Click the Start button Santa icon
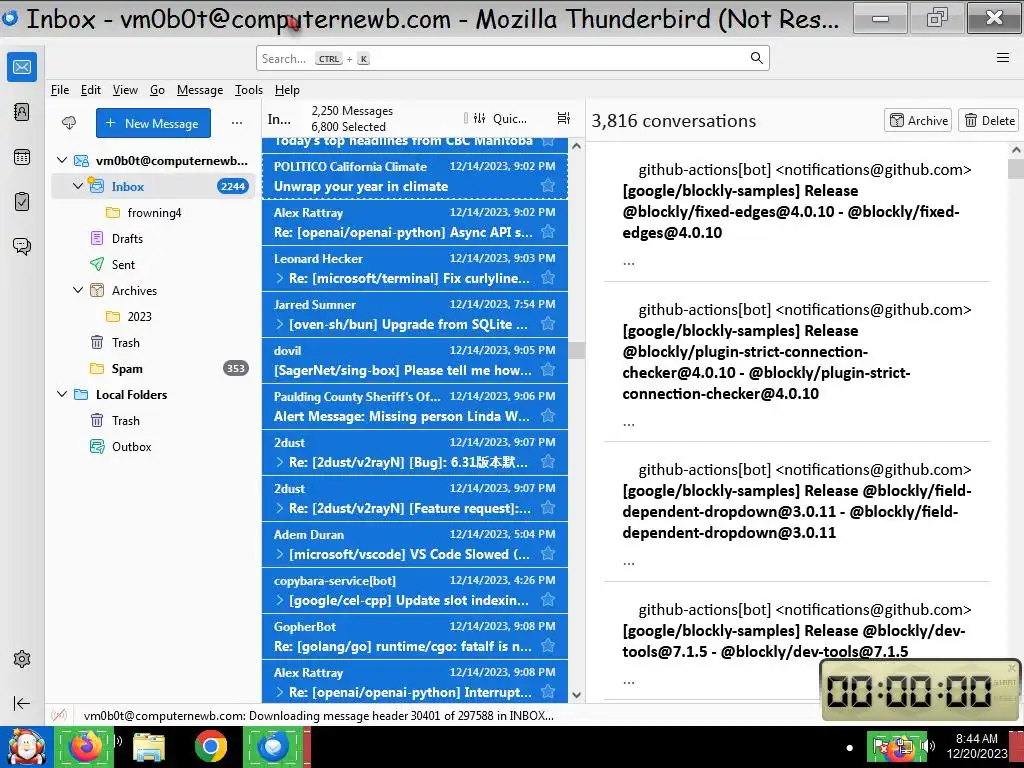The image size is (1024, 768). click(25, 746)
